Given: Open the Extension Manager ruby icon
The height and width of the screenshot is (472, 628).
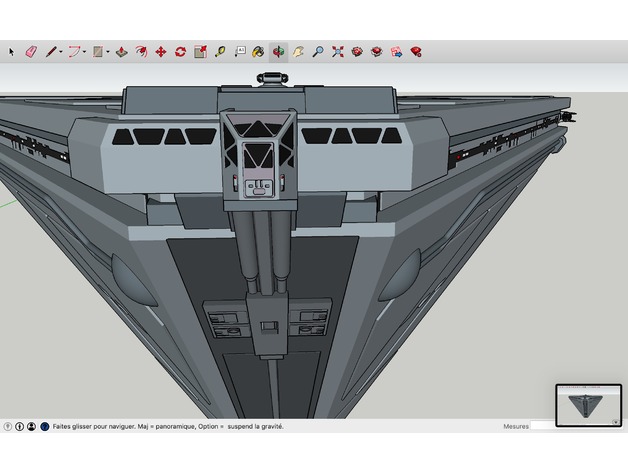Looking at the screenshot, I should click(x=416, y=52).
